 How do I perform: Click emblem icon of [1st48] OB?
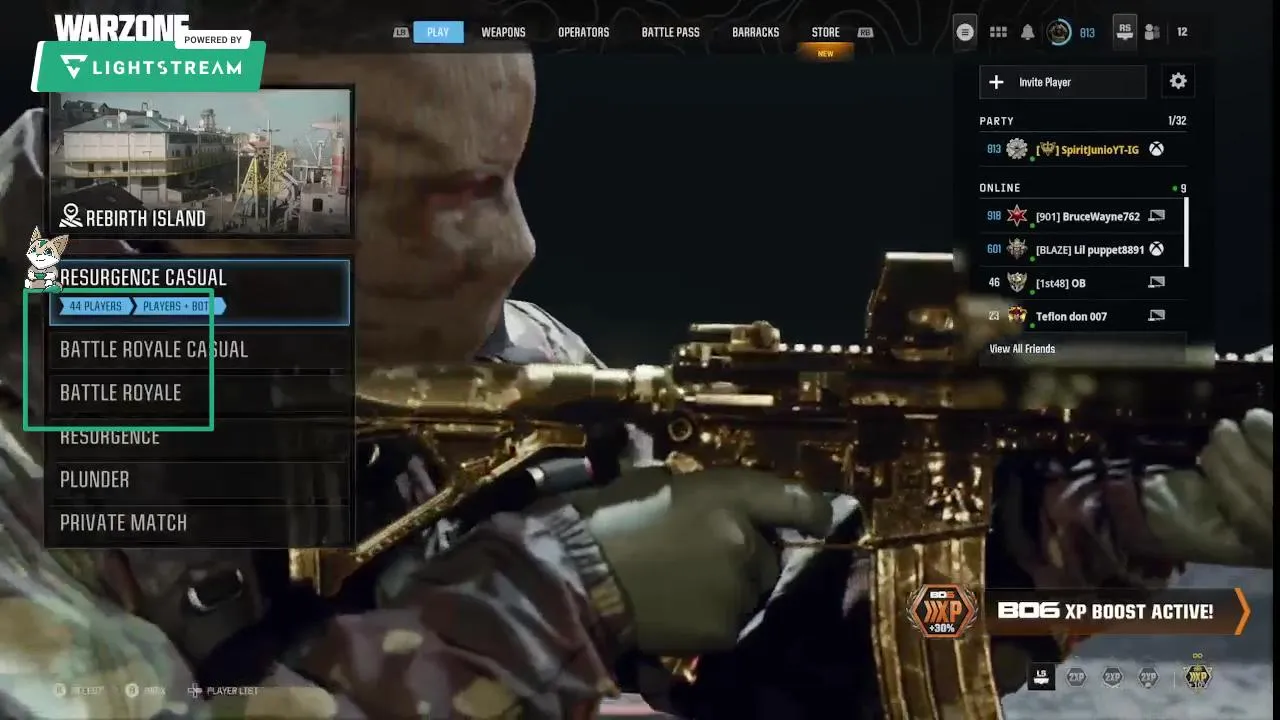[1017, 282]
